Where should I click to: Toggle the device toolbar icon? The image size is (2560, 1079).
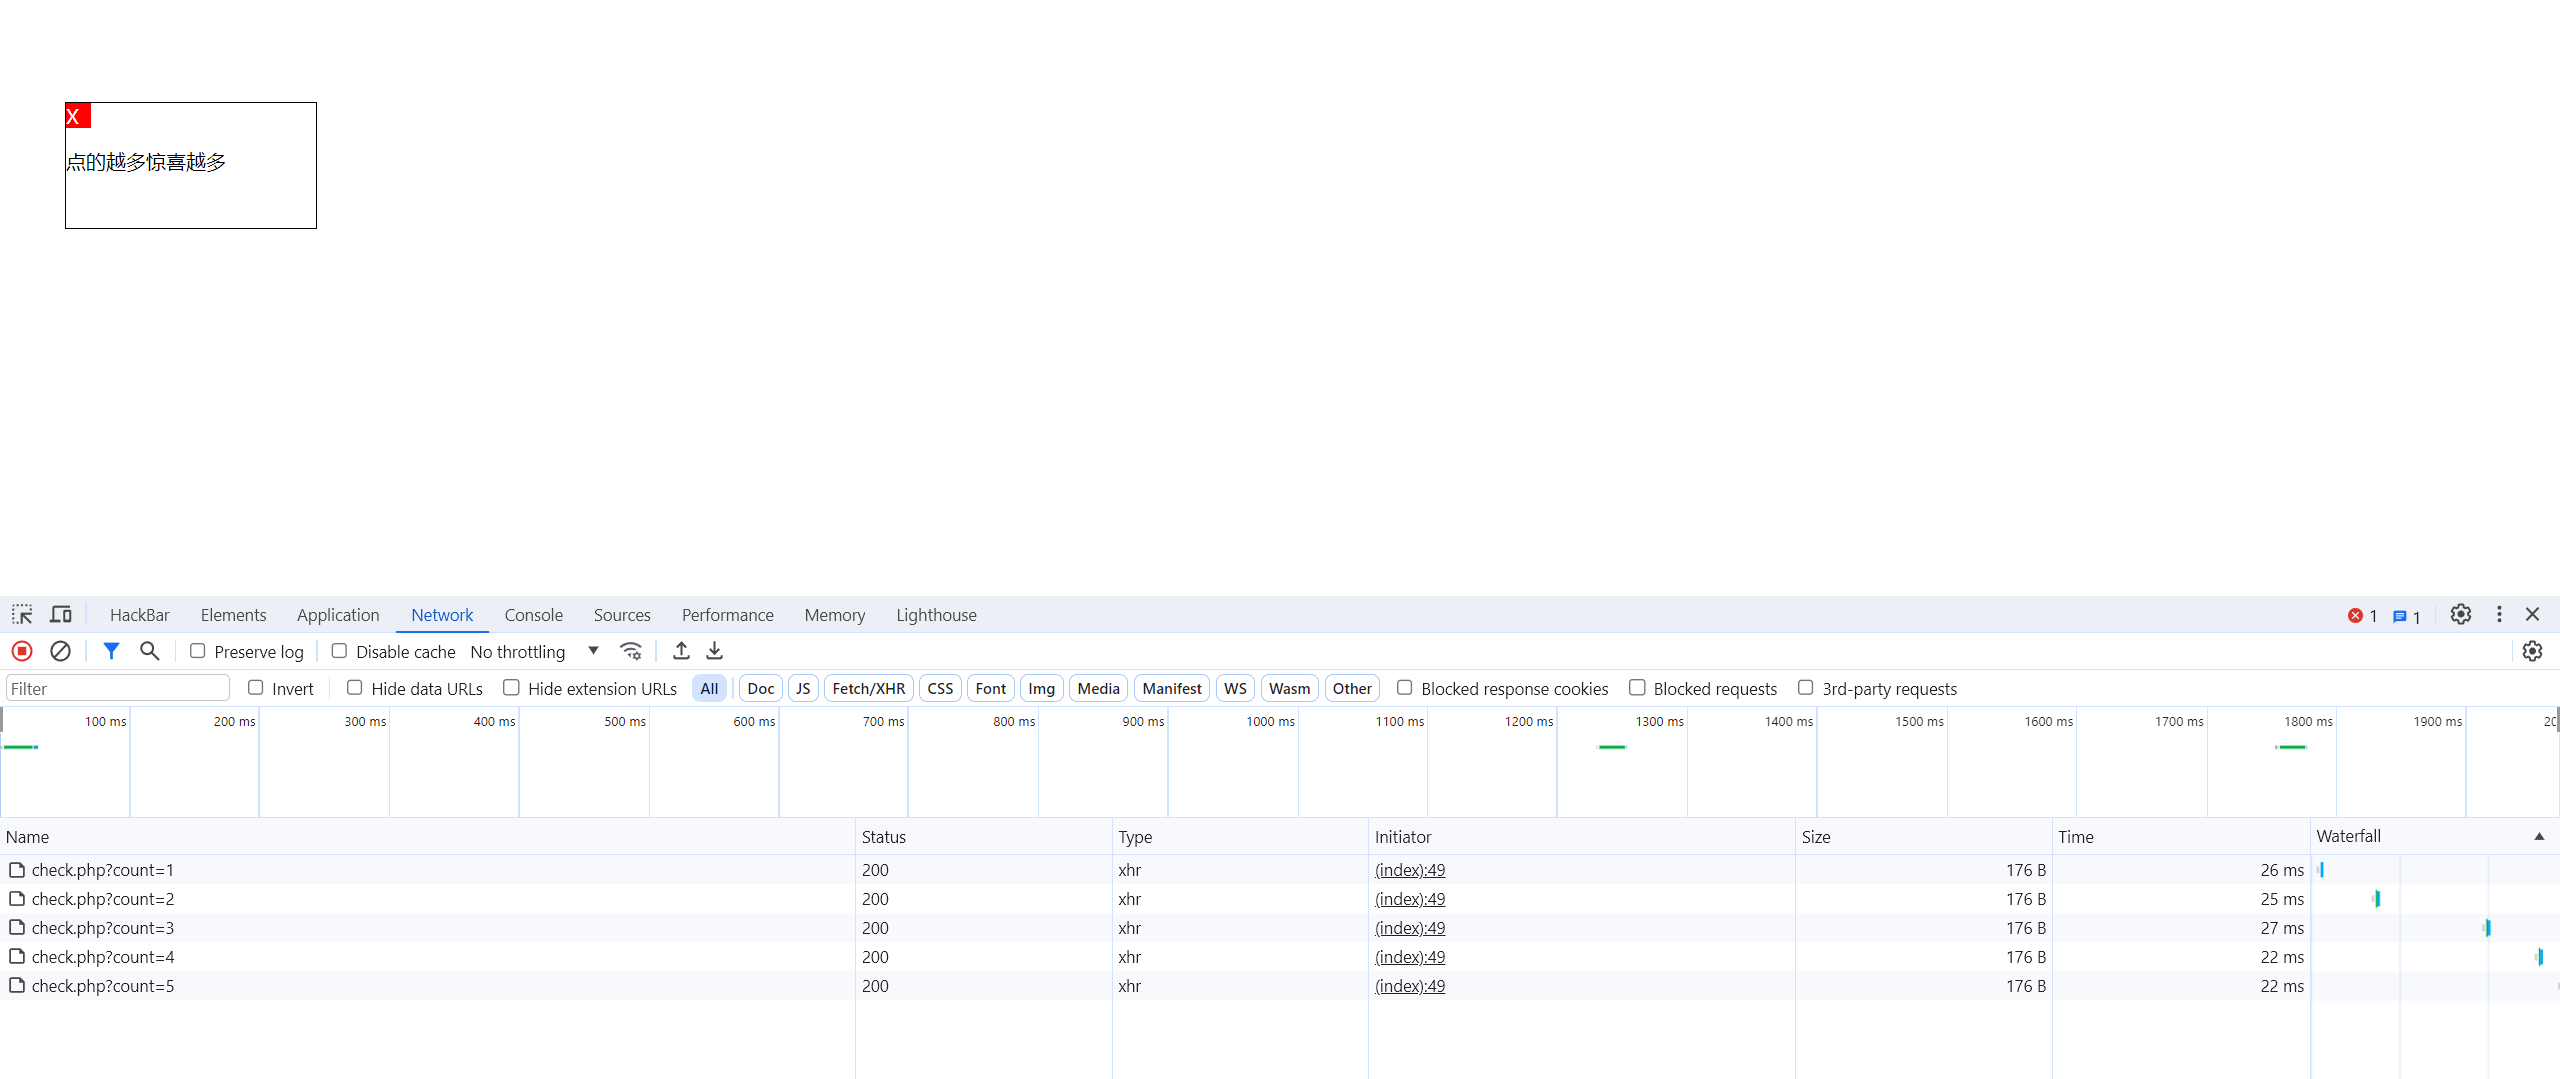[x=61, y=614]
